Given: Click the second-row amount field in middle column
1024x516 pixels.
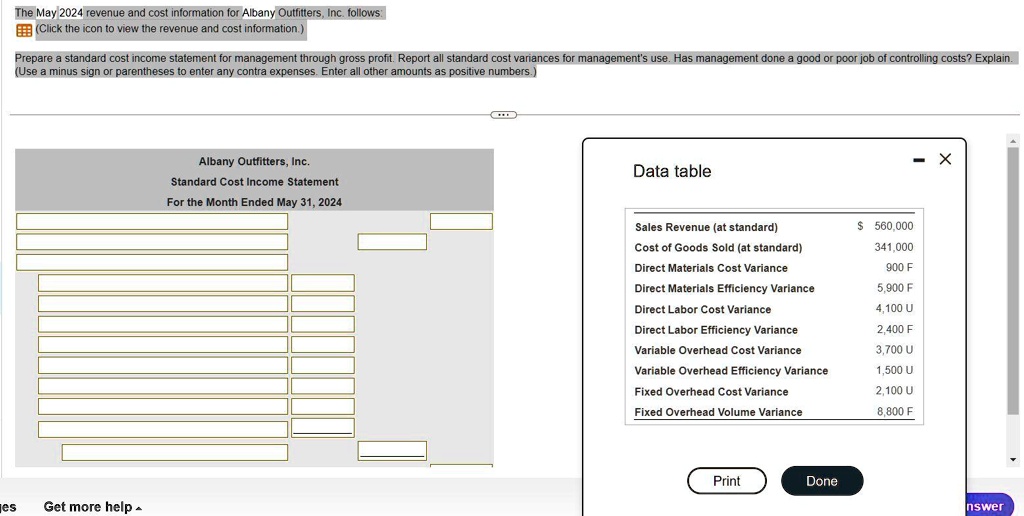Looking at the screenshot, I should pos(392,242).
